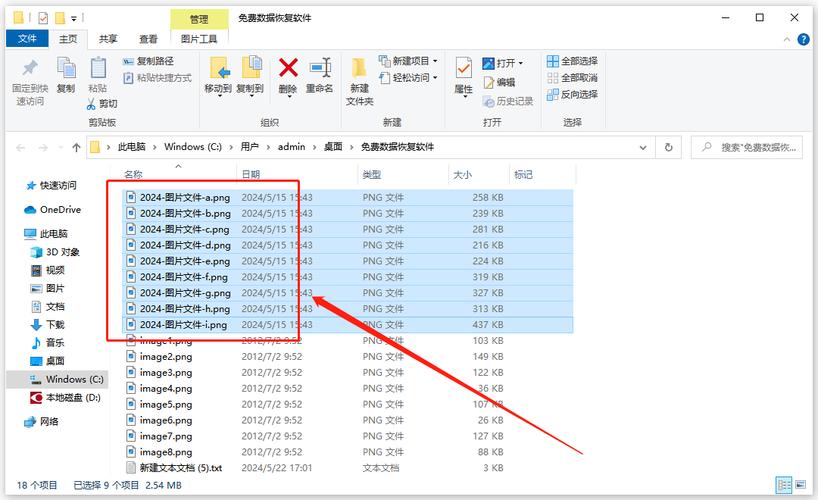Viewport: 818px width, 500px height.
Task: Select 下载 (Downloads) in the sidebar
Action: pyautogui.click(x=48, y=325)
